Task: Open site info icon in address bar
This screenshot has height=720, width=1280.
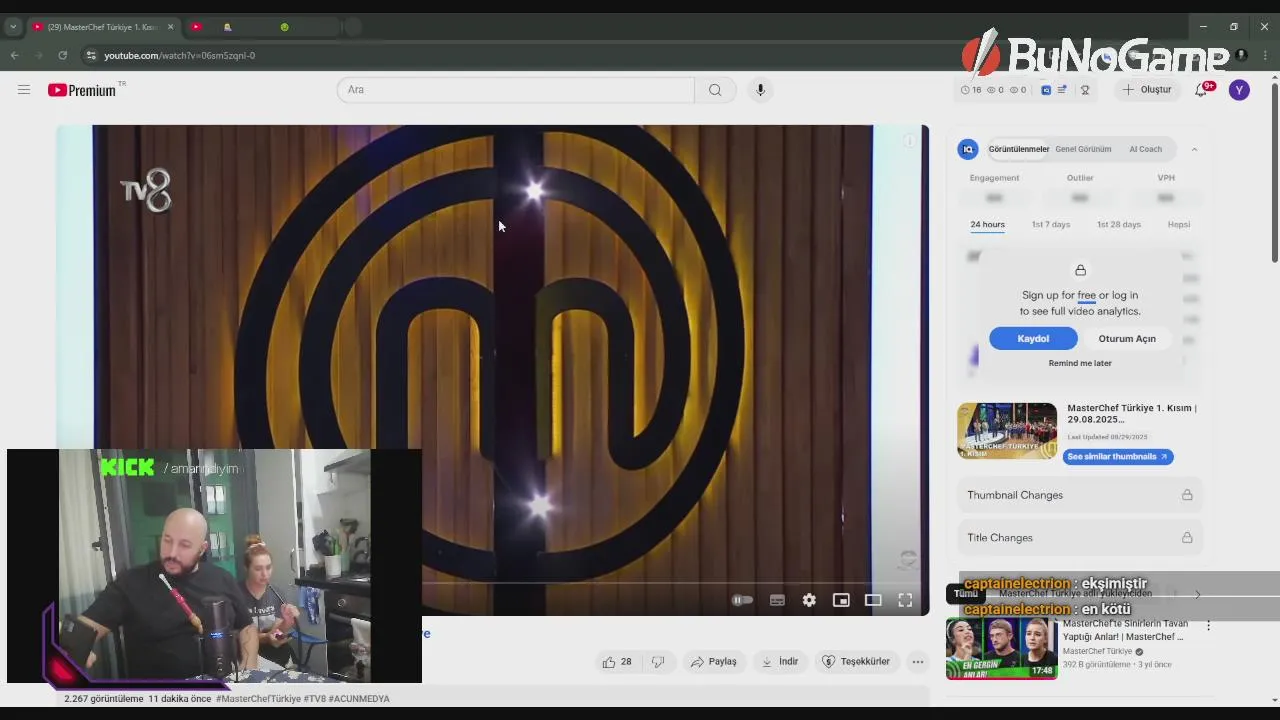Action: (91, 55)
